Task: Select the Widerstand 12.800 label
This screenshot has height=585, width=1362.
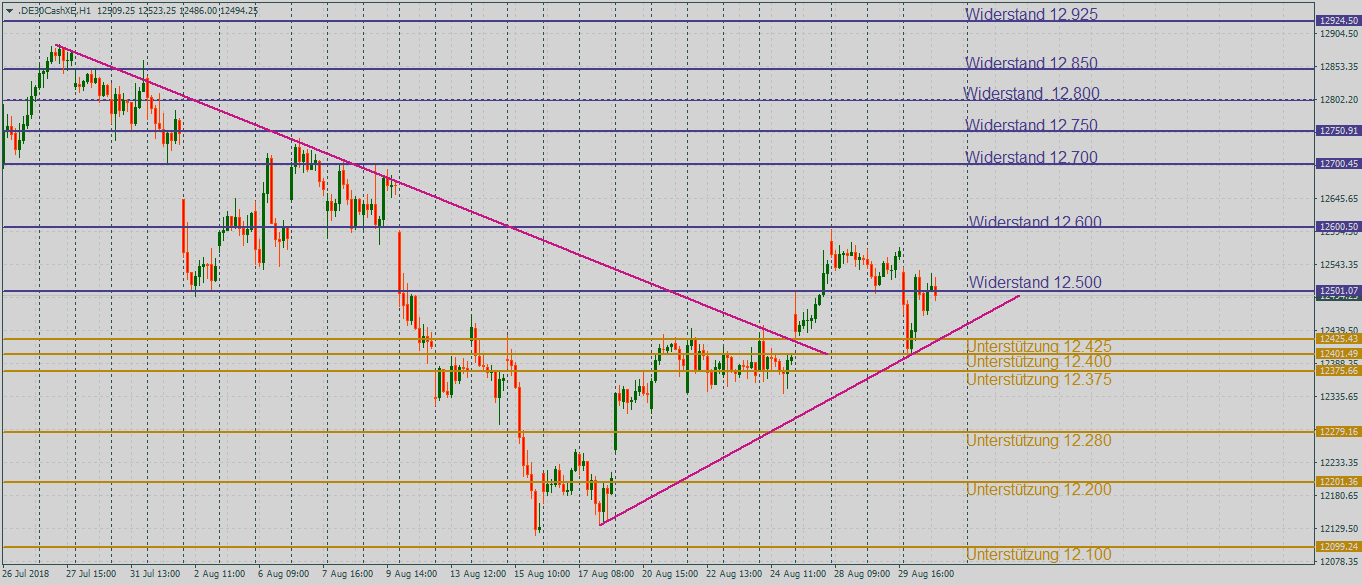Action: pyautogui.click(x=1031, y=93)
